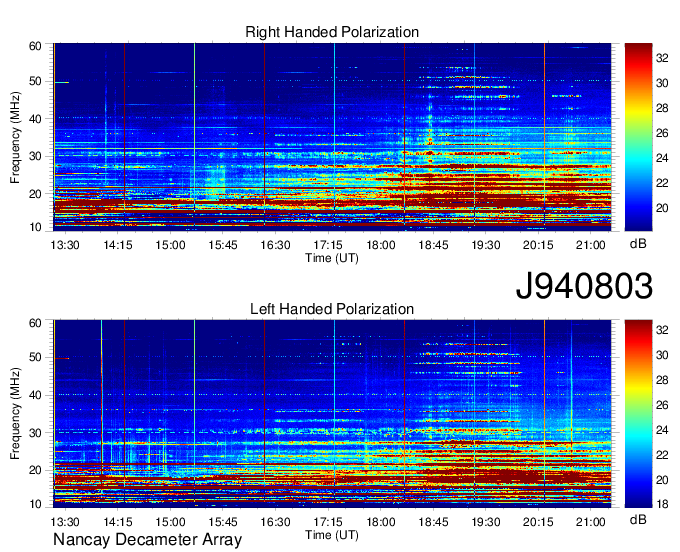Click the '16:30' time tick of lower plot
The height and width of the screenshot is (552, 680).
275,522
